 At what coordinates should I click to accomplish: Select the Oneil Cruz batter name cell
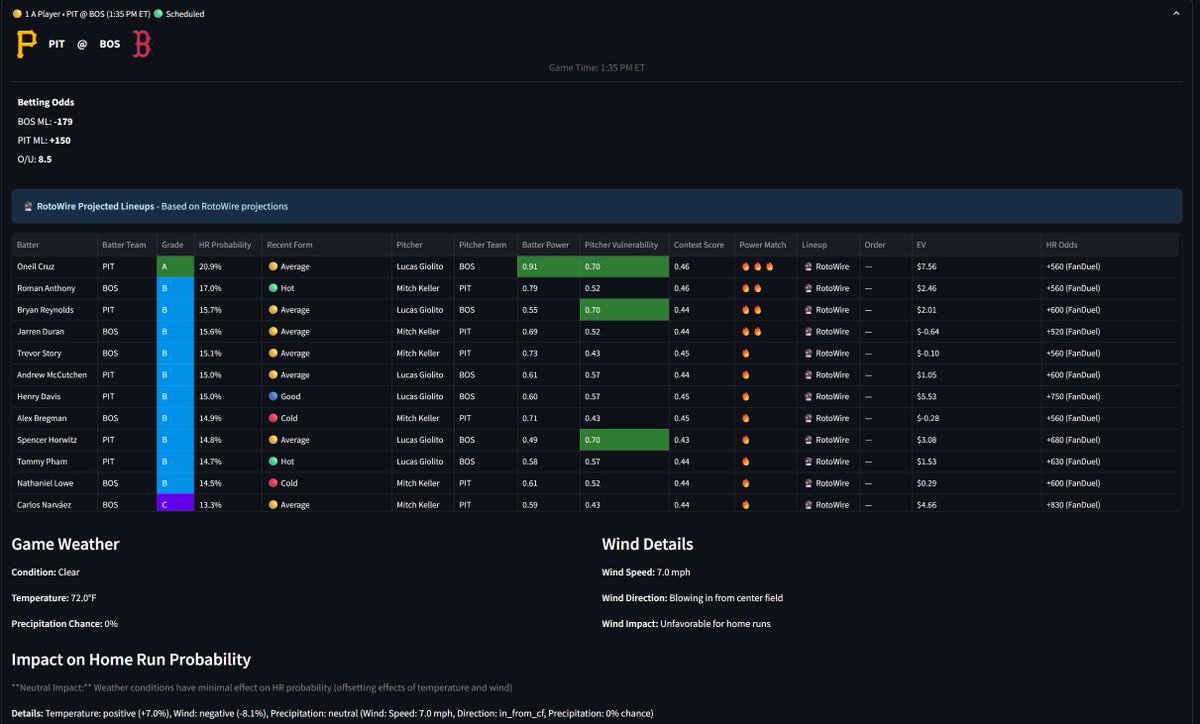coord(54,267)
